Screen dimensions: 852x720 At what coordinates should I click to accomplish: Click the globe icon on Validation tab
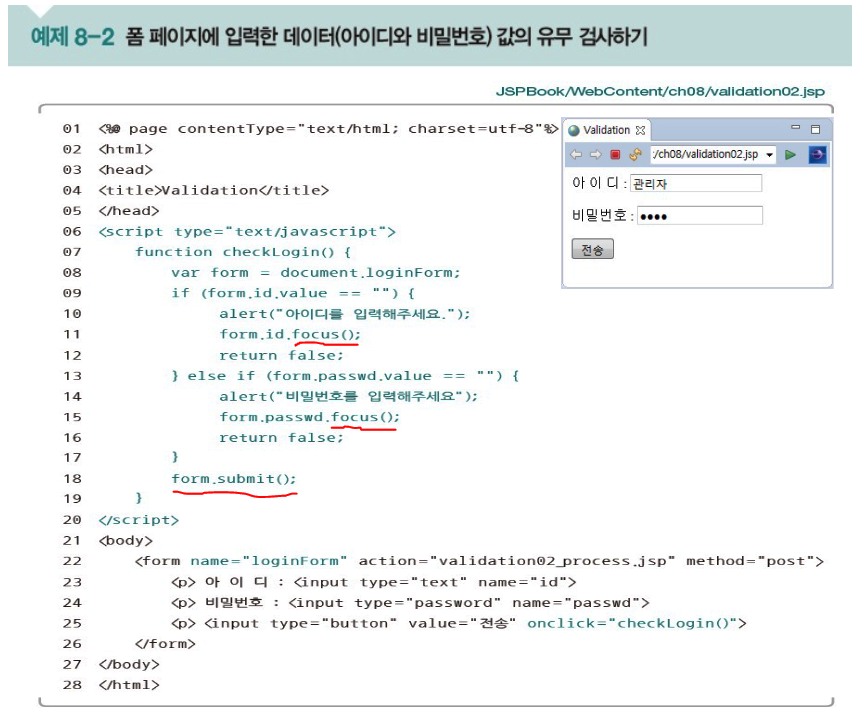coord(574,130)
